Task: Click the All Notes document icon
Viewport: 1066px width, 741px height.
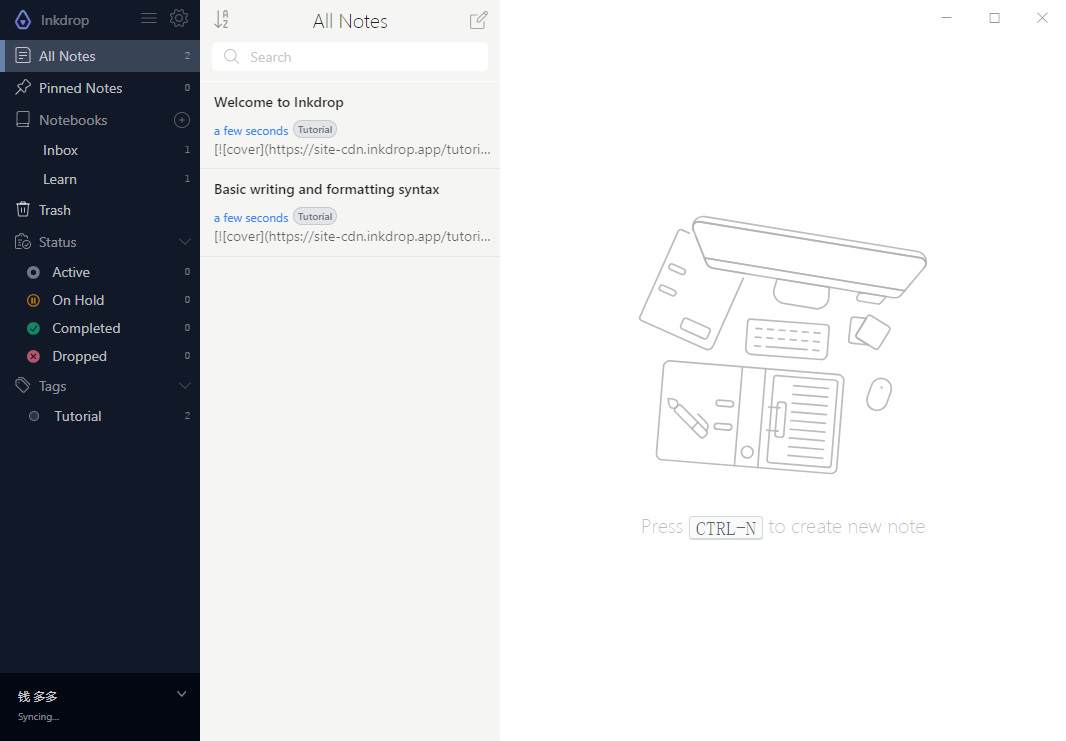Action: pyautogui.click(x=23, y=56)
